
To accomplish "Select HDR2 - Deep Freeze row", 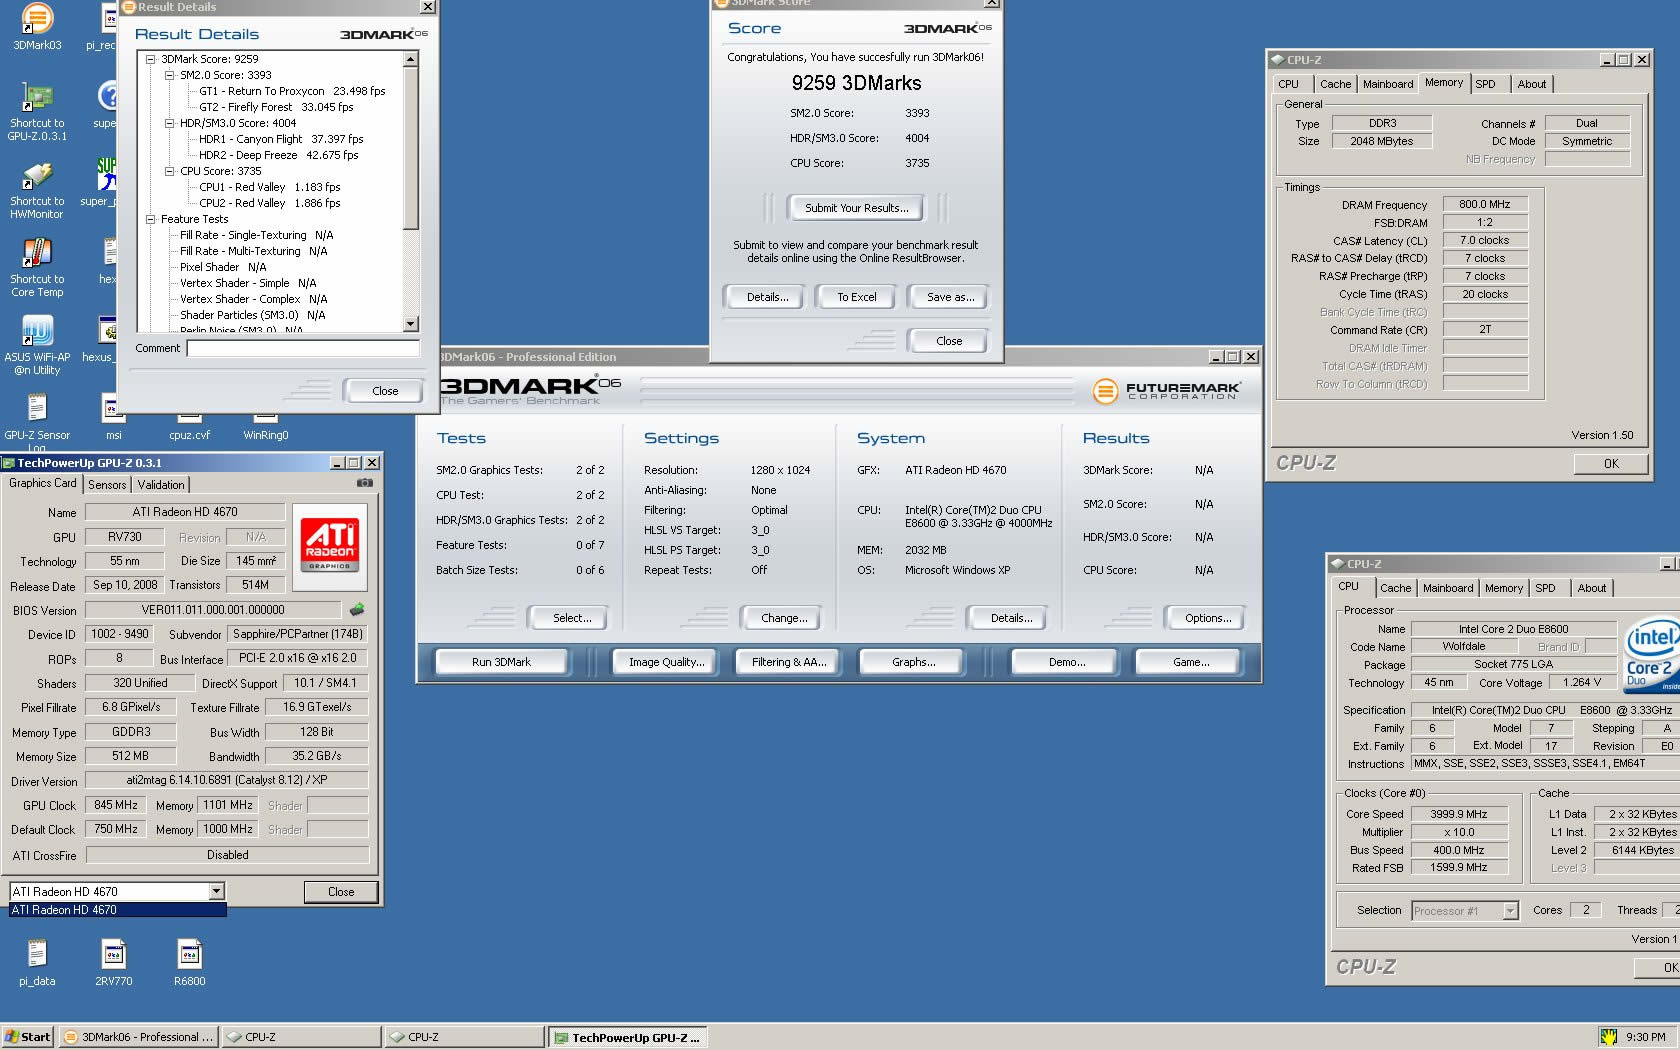I will coord(278,155).
